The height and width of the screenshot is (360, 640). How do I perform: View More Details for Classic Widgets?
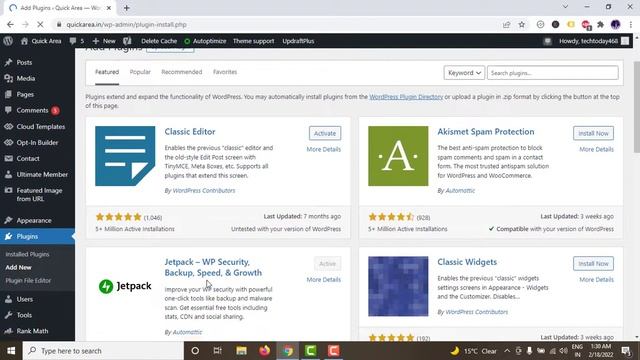tap(596, 280)
